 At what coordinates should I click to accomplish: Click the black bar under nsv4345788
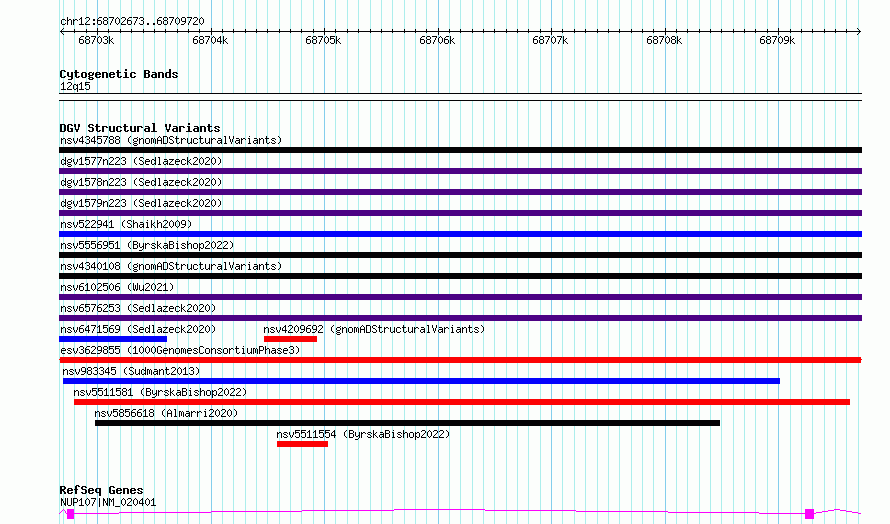460,150
